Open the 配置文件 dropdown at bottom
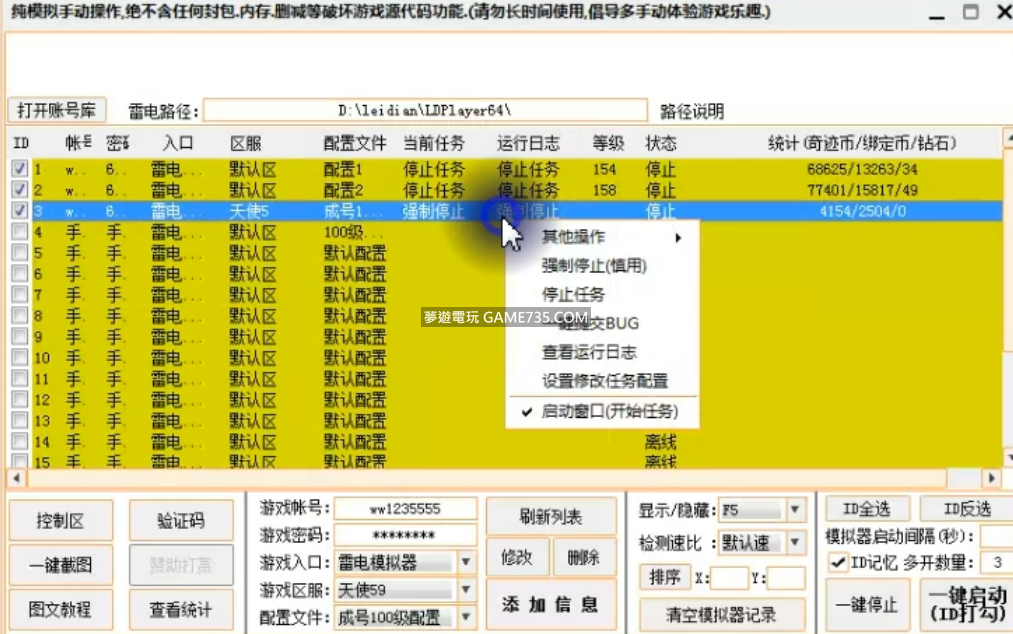Viewport: 1013px width, 634px height. [x=466, y=618]
